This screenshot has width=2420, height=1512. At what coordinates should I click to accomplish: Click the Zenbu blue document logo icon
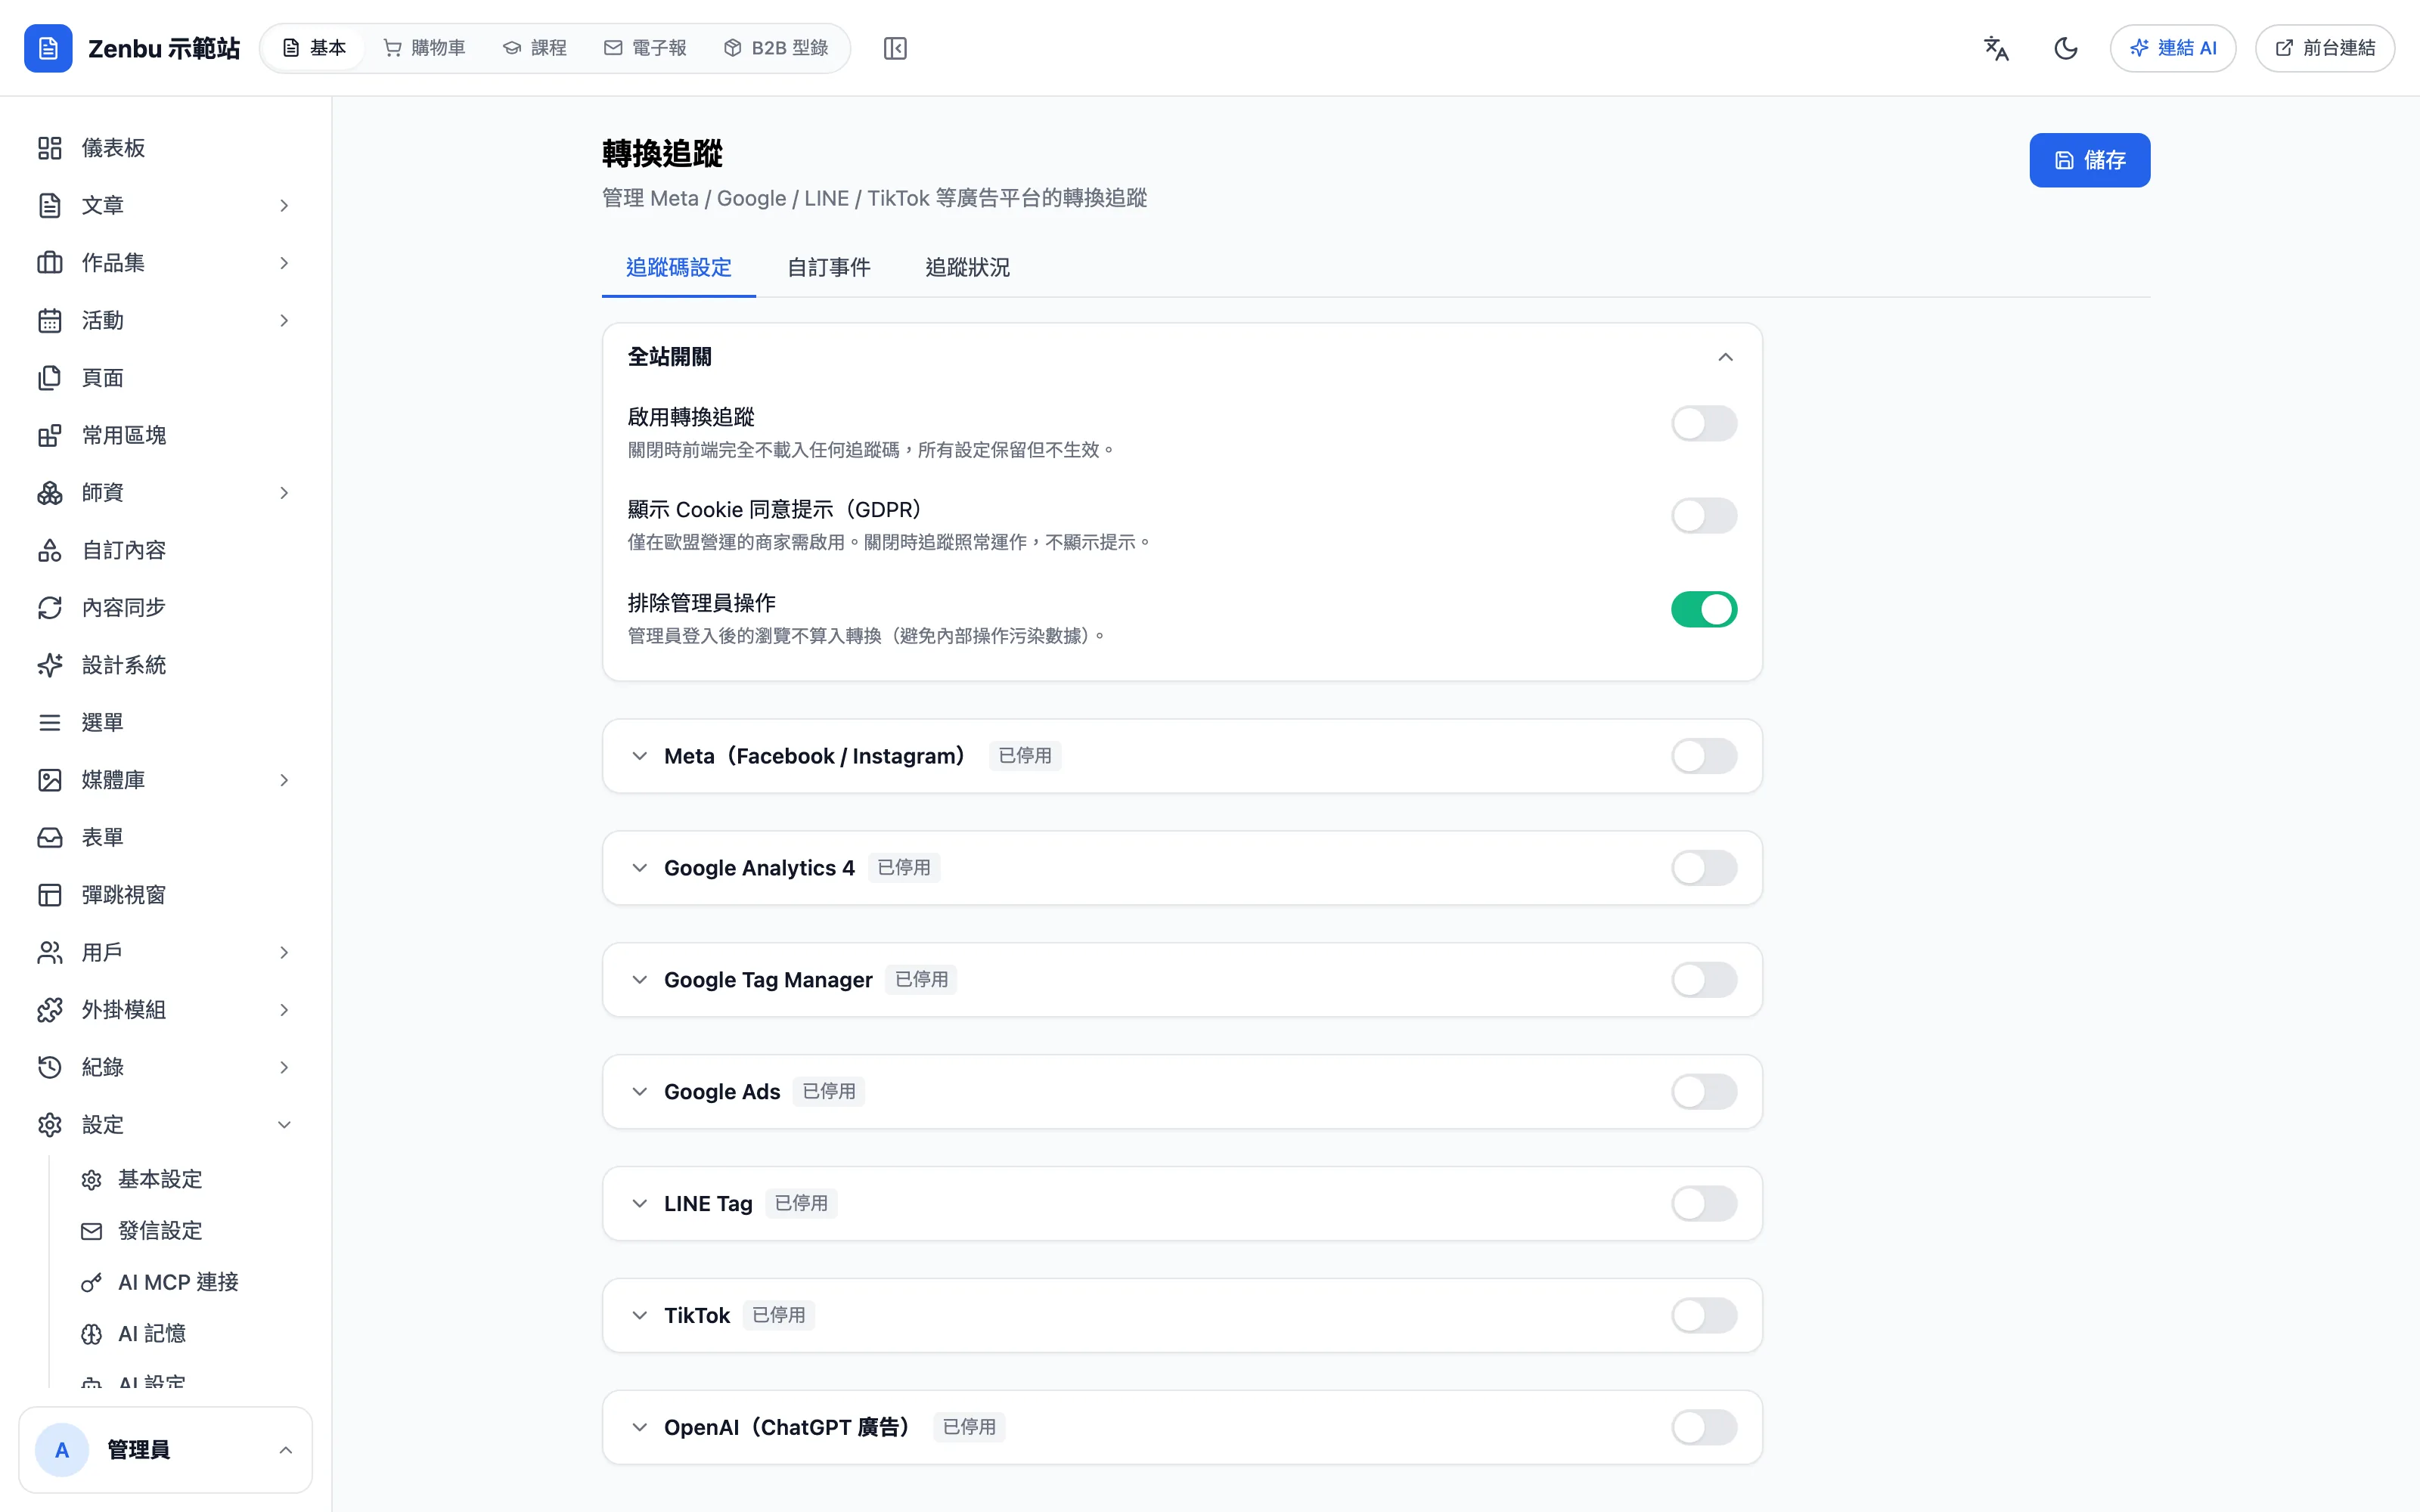tap(48, 48)
